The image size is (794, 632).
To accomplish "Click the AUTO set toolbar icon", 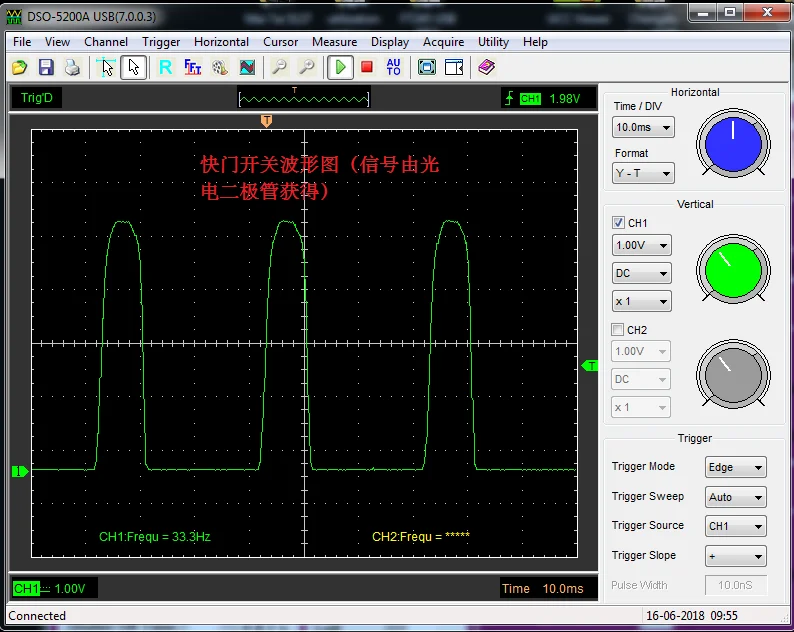I will 393,67.
